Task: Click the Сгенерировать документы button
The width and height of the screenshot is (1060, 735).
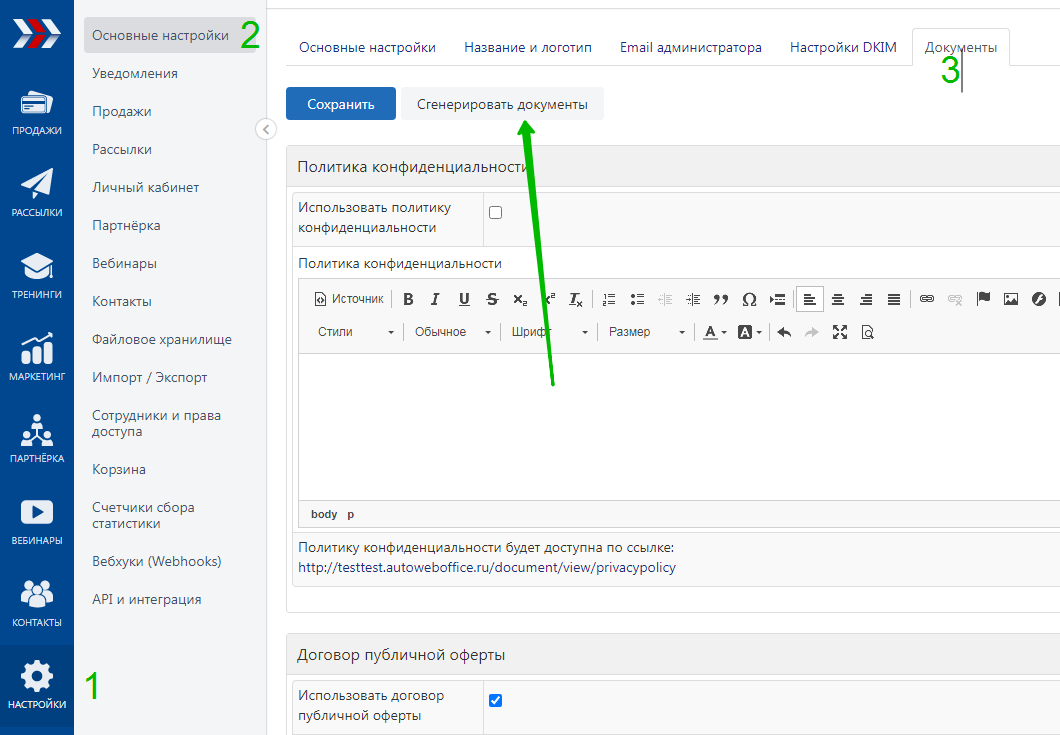Action: pyautogui.click(x=502, y=104)
